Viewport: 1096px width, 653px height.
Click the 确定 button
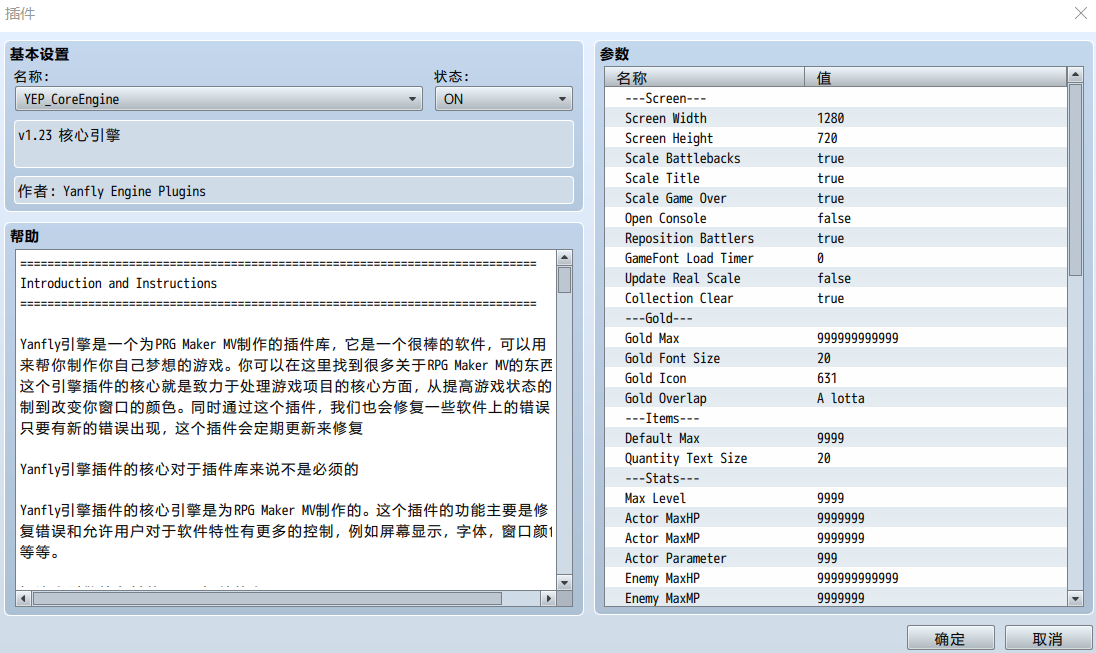pos(950,638)
